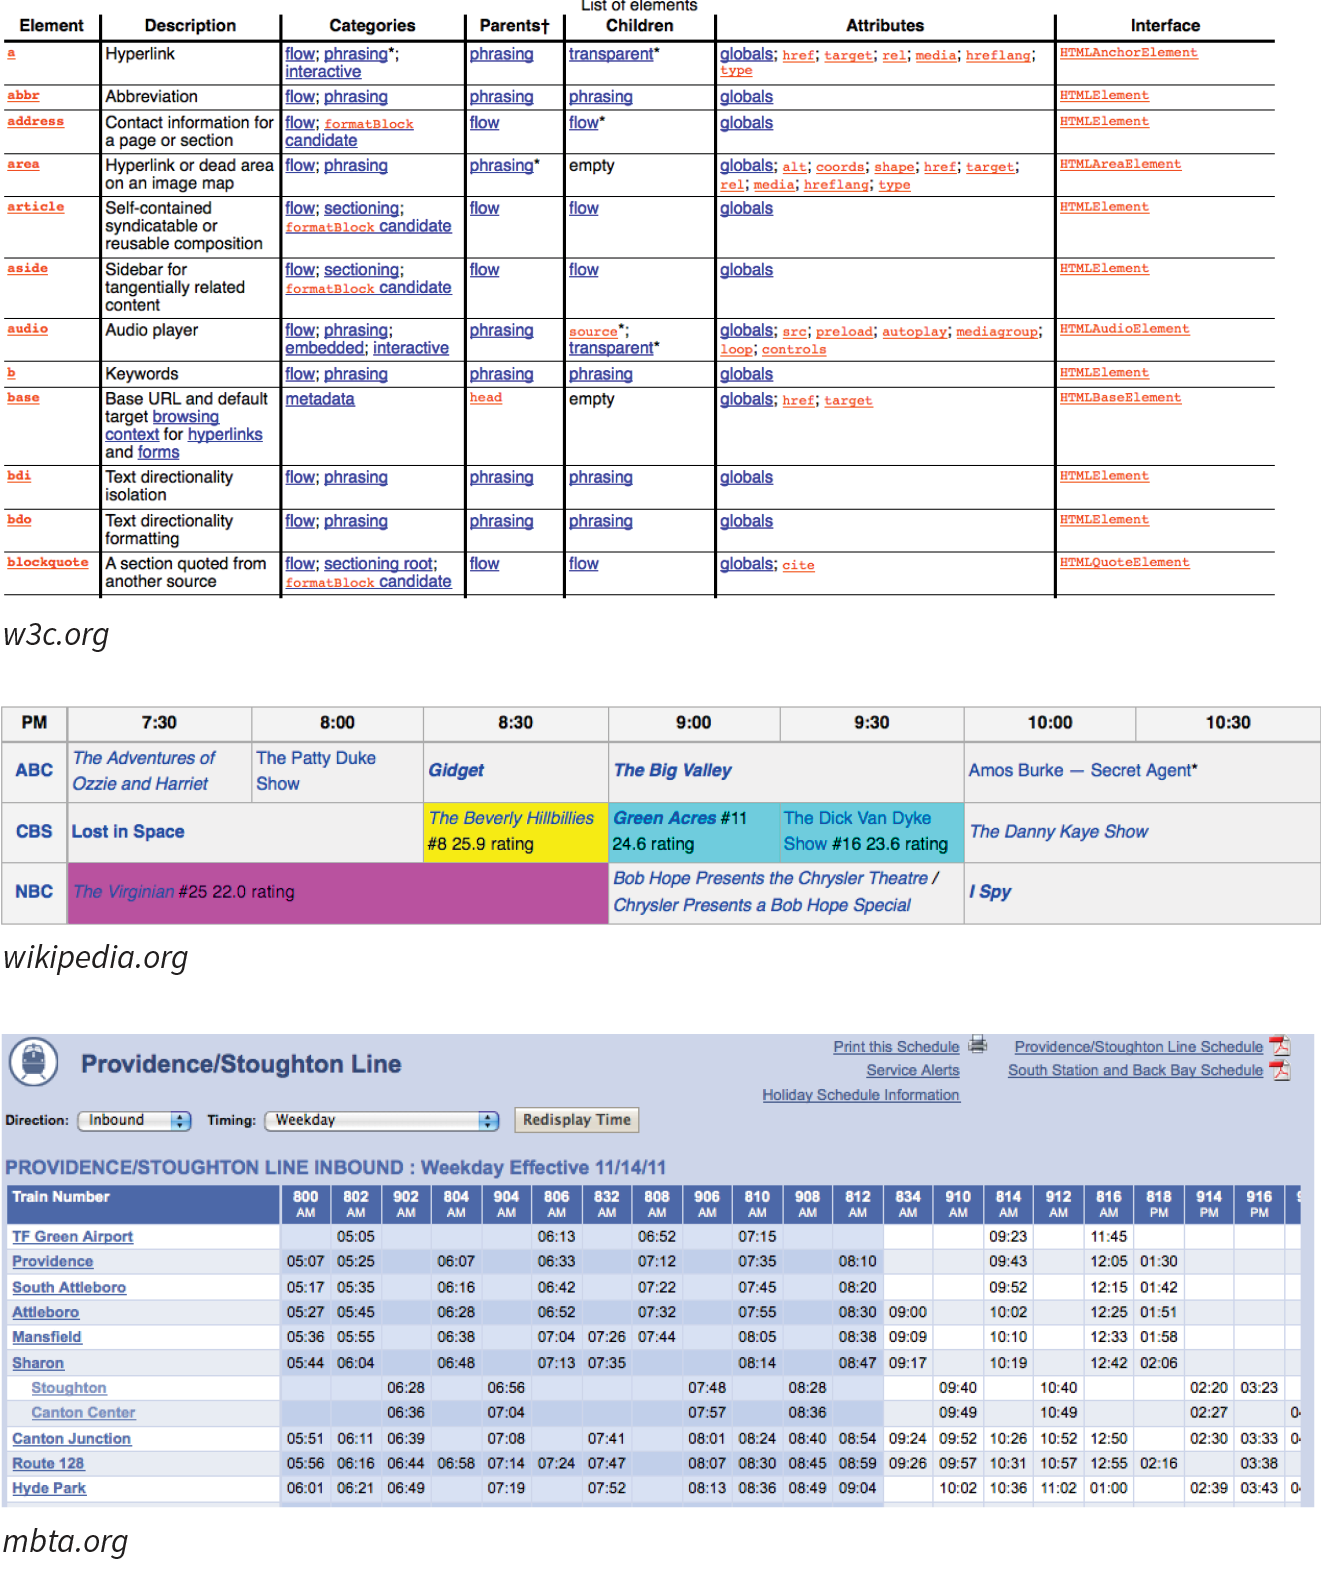
Task: Select the Sharon station link
Action: pyautogui.click(x=38, y=1363)
